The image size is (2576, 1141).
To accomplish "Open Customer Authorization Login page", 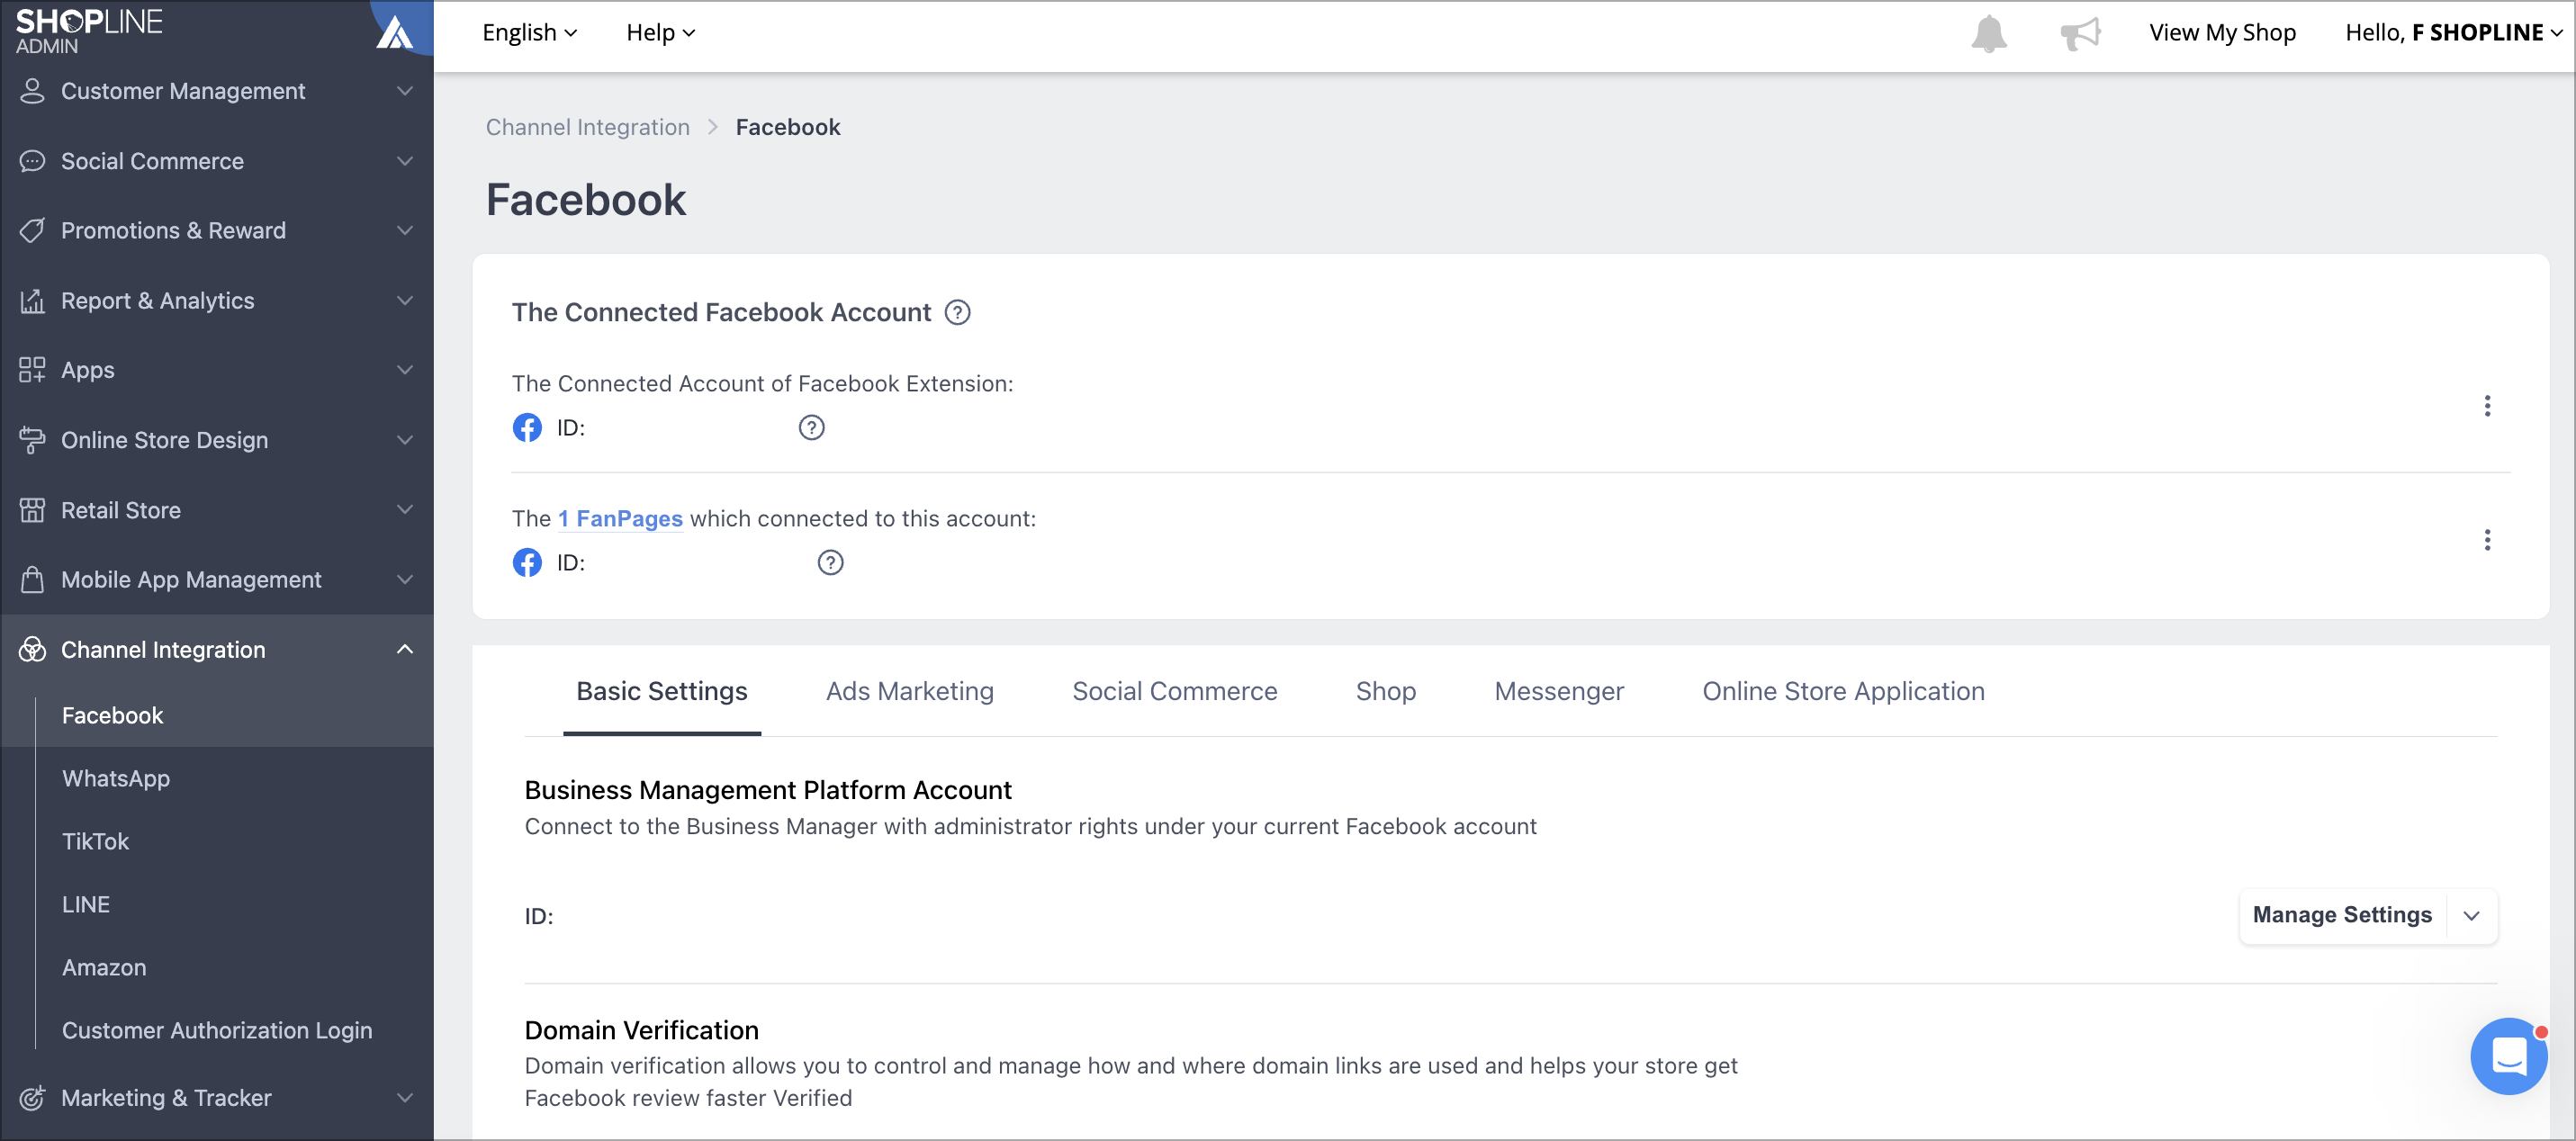I will coord(217,1031).
